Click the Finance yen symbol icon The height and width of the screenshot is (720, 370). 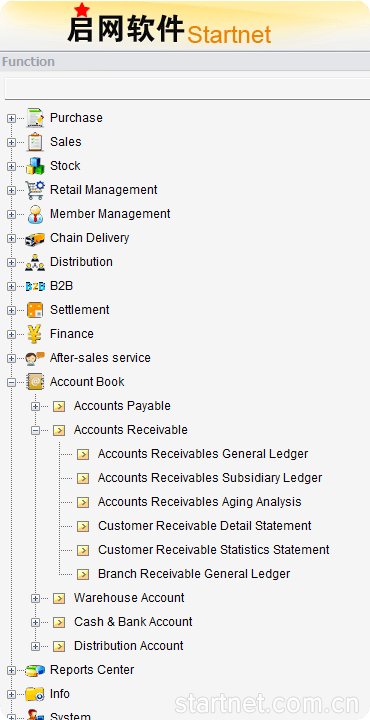tap(35, 334)
